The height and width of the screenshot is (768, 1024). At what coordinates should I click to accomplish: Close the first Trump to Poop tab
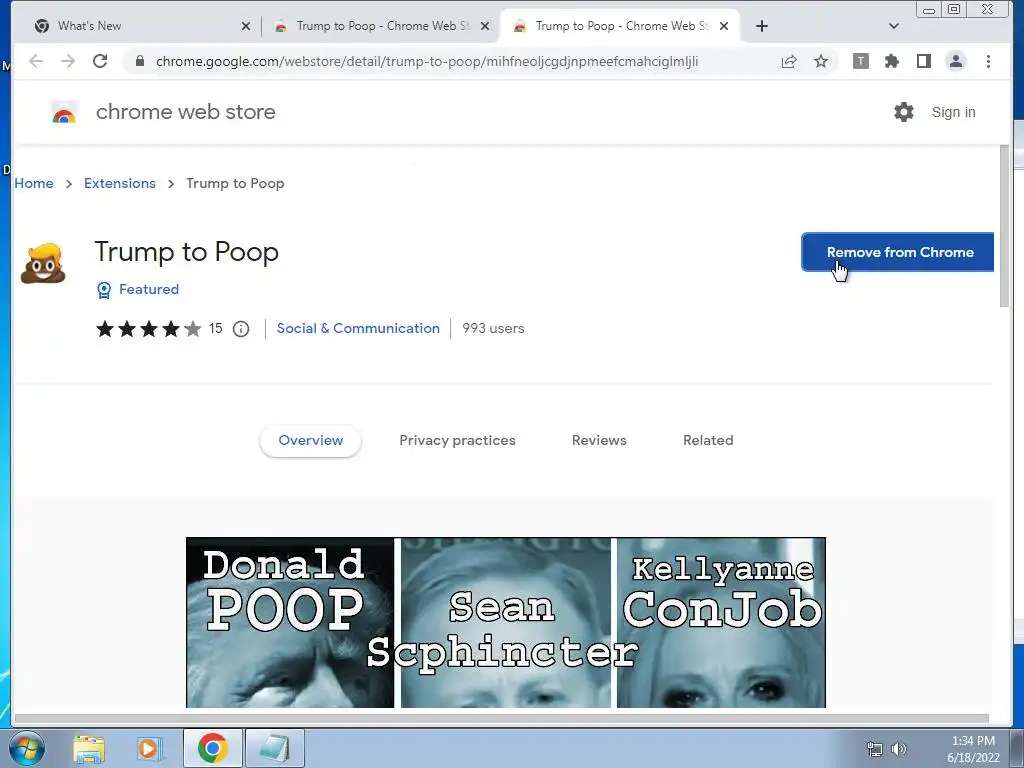click(485, 26)
